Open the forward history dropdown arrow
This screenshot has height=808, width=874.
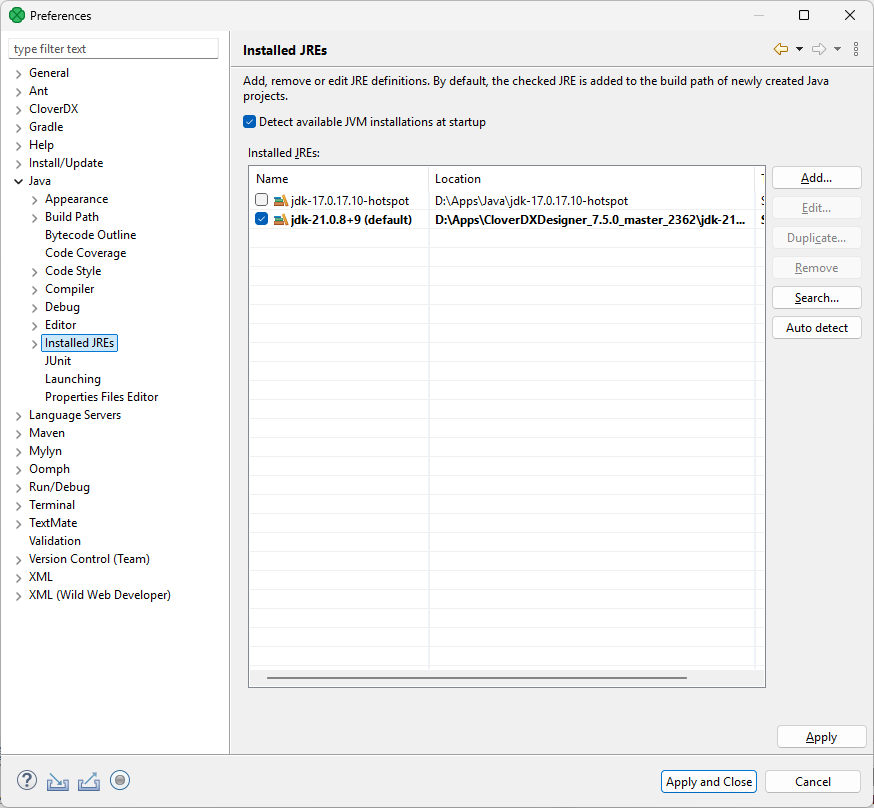click(837, 49)
